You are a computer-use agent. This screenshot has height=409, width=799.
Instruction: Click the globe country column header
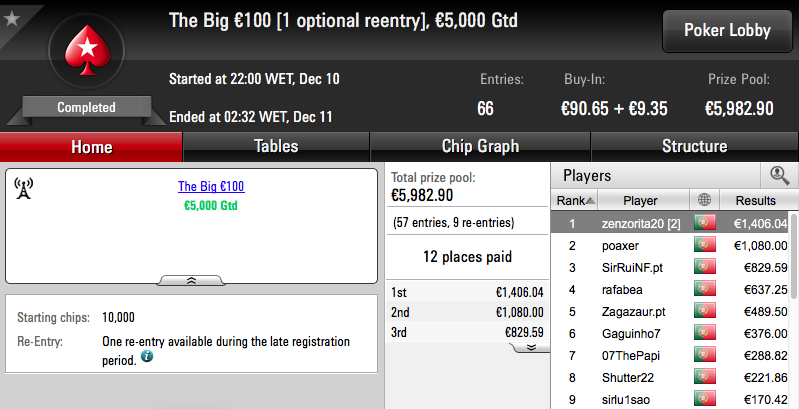pyautogui.click(x=704, y=200)
